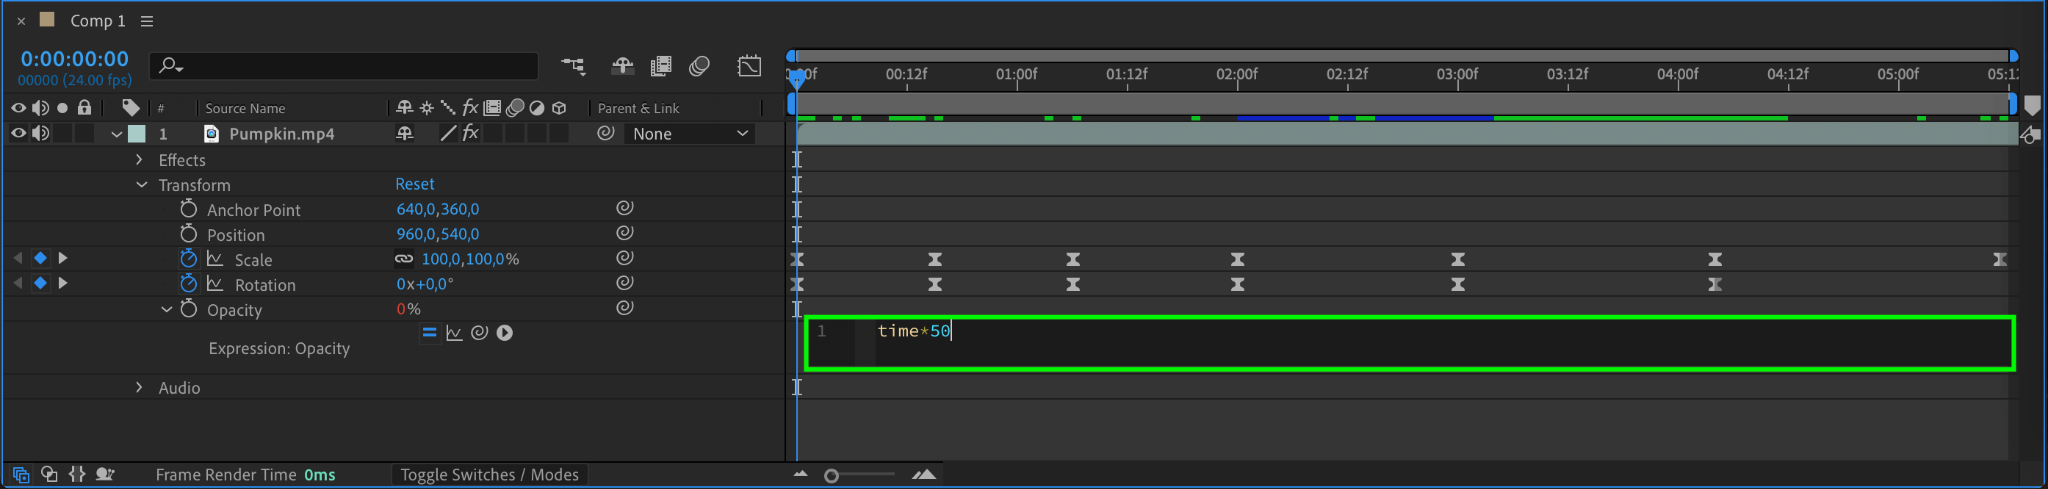
Task: Click Opacity property pick whip
Action: point(624,308)
